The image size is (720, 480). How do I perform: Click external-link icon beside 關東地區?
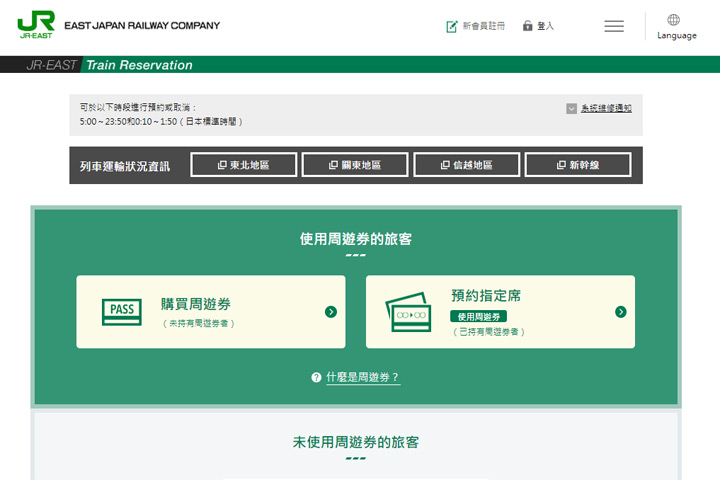[333, 165]
